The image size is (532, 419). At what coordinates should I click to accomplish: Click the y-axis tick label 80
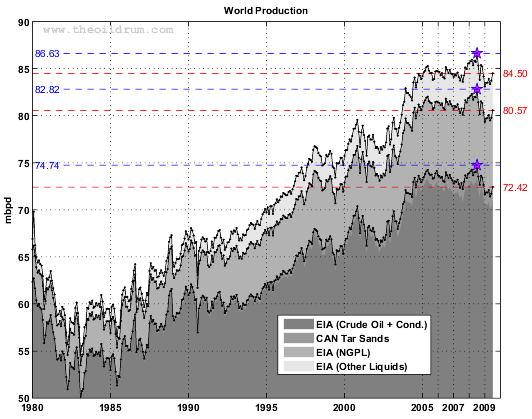pos(24,116)
